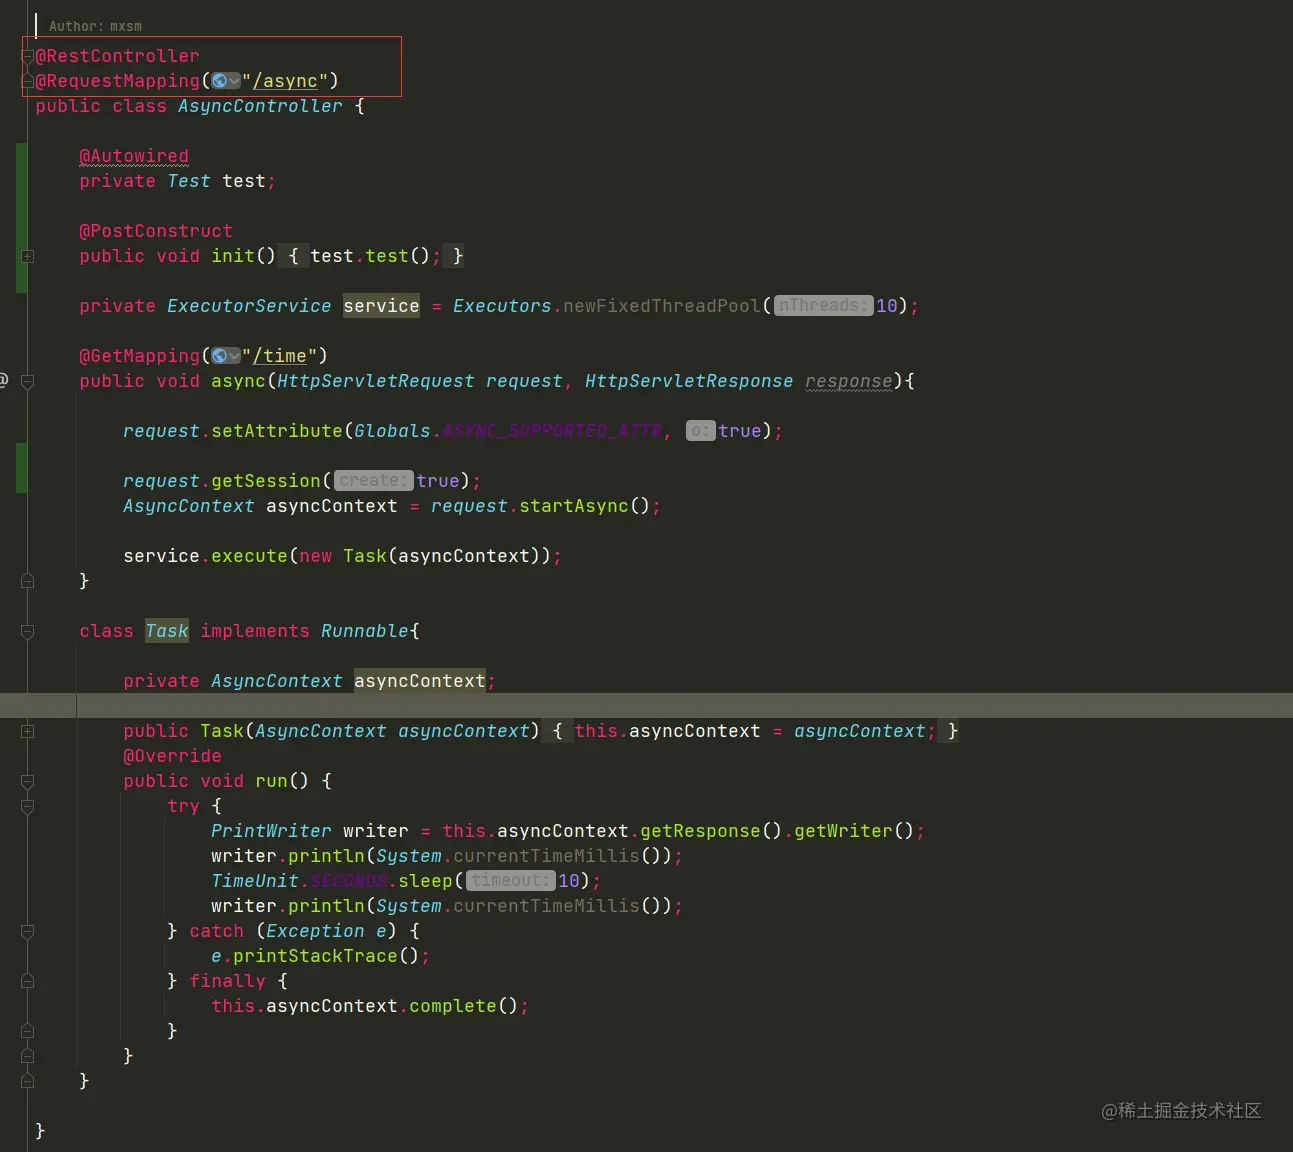The height and width of the screenshot is (1152, 1293).
Task: Click underlined "response" parameter
Action: [x=848, y=381]
